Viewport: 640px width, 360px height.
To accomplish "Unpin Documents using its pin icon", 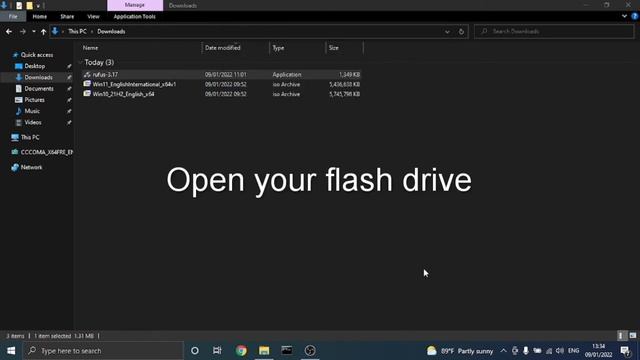I will click(69, 89).
